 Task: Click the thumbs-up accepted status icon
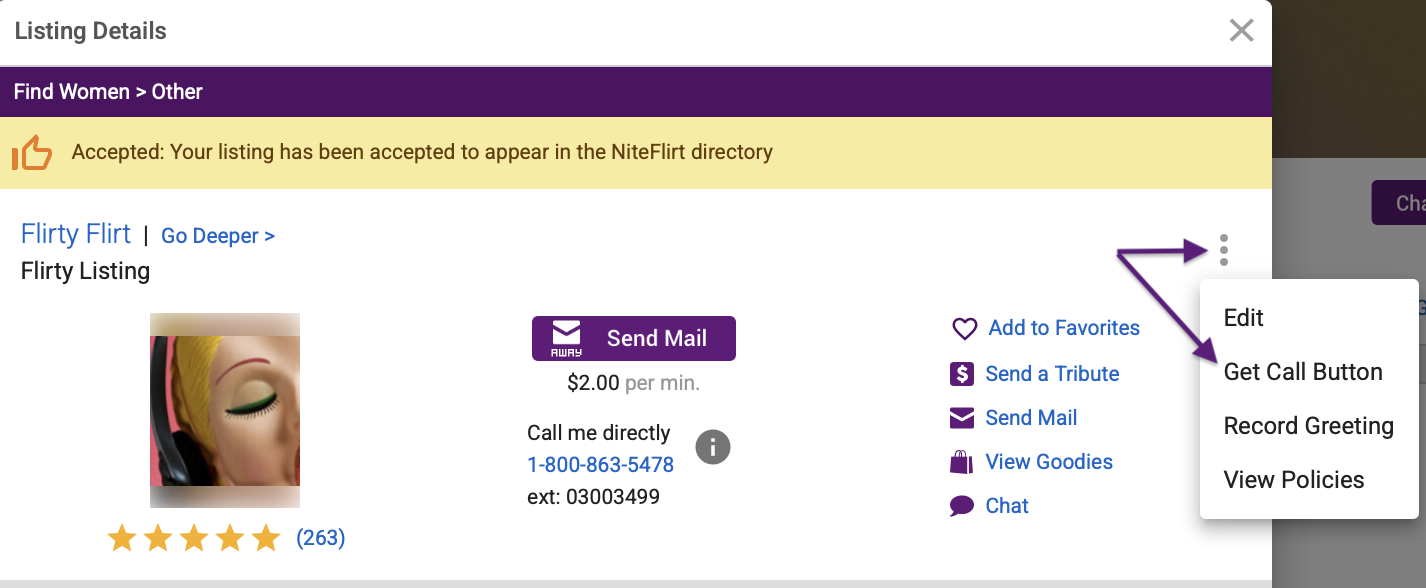coord(31,153)
